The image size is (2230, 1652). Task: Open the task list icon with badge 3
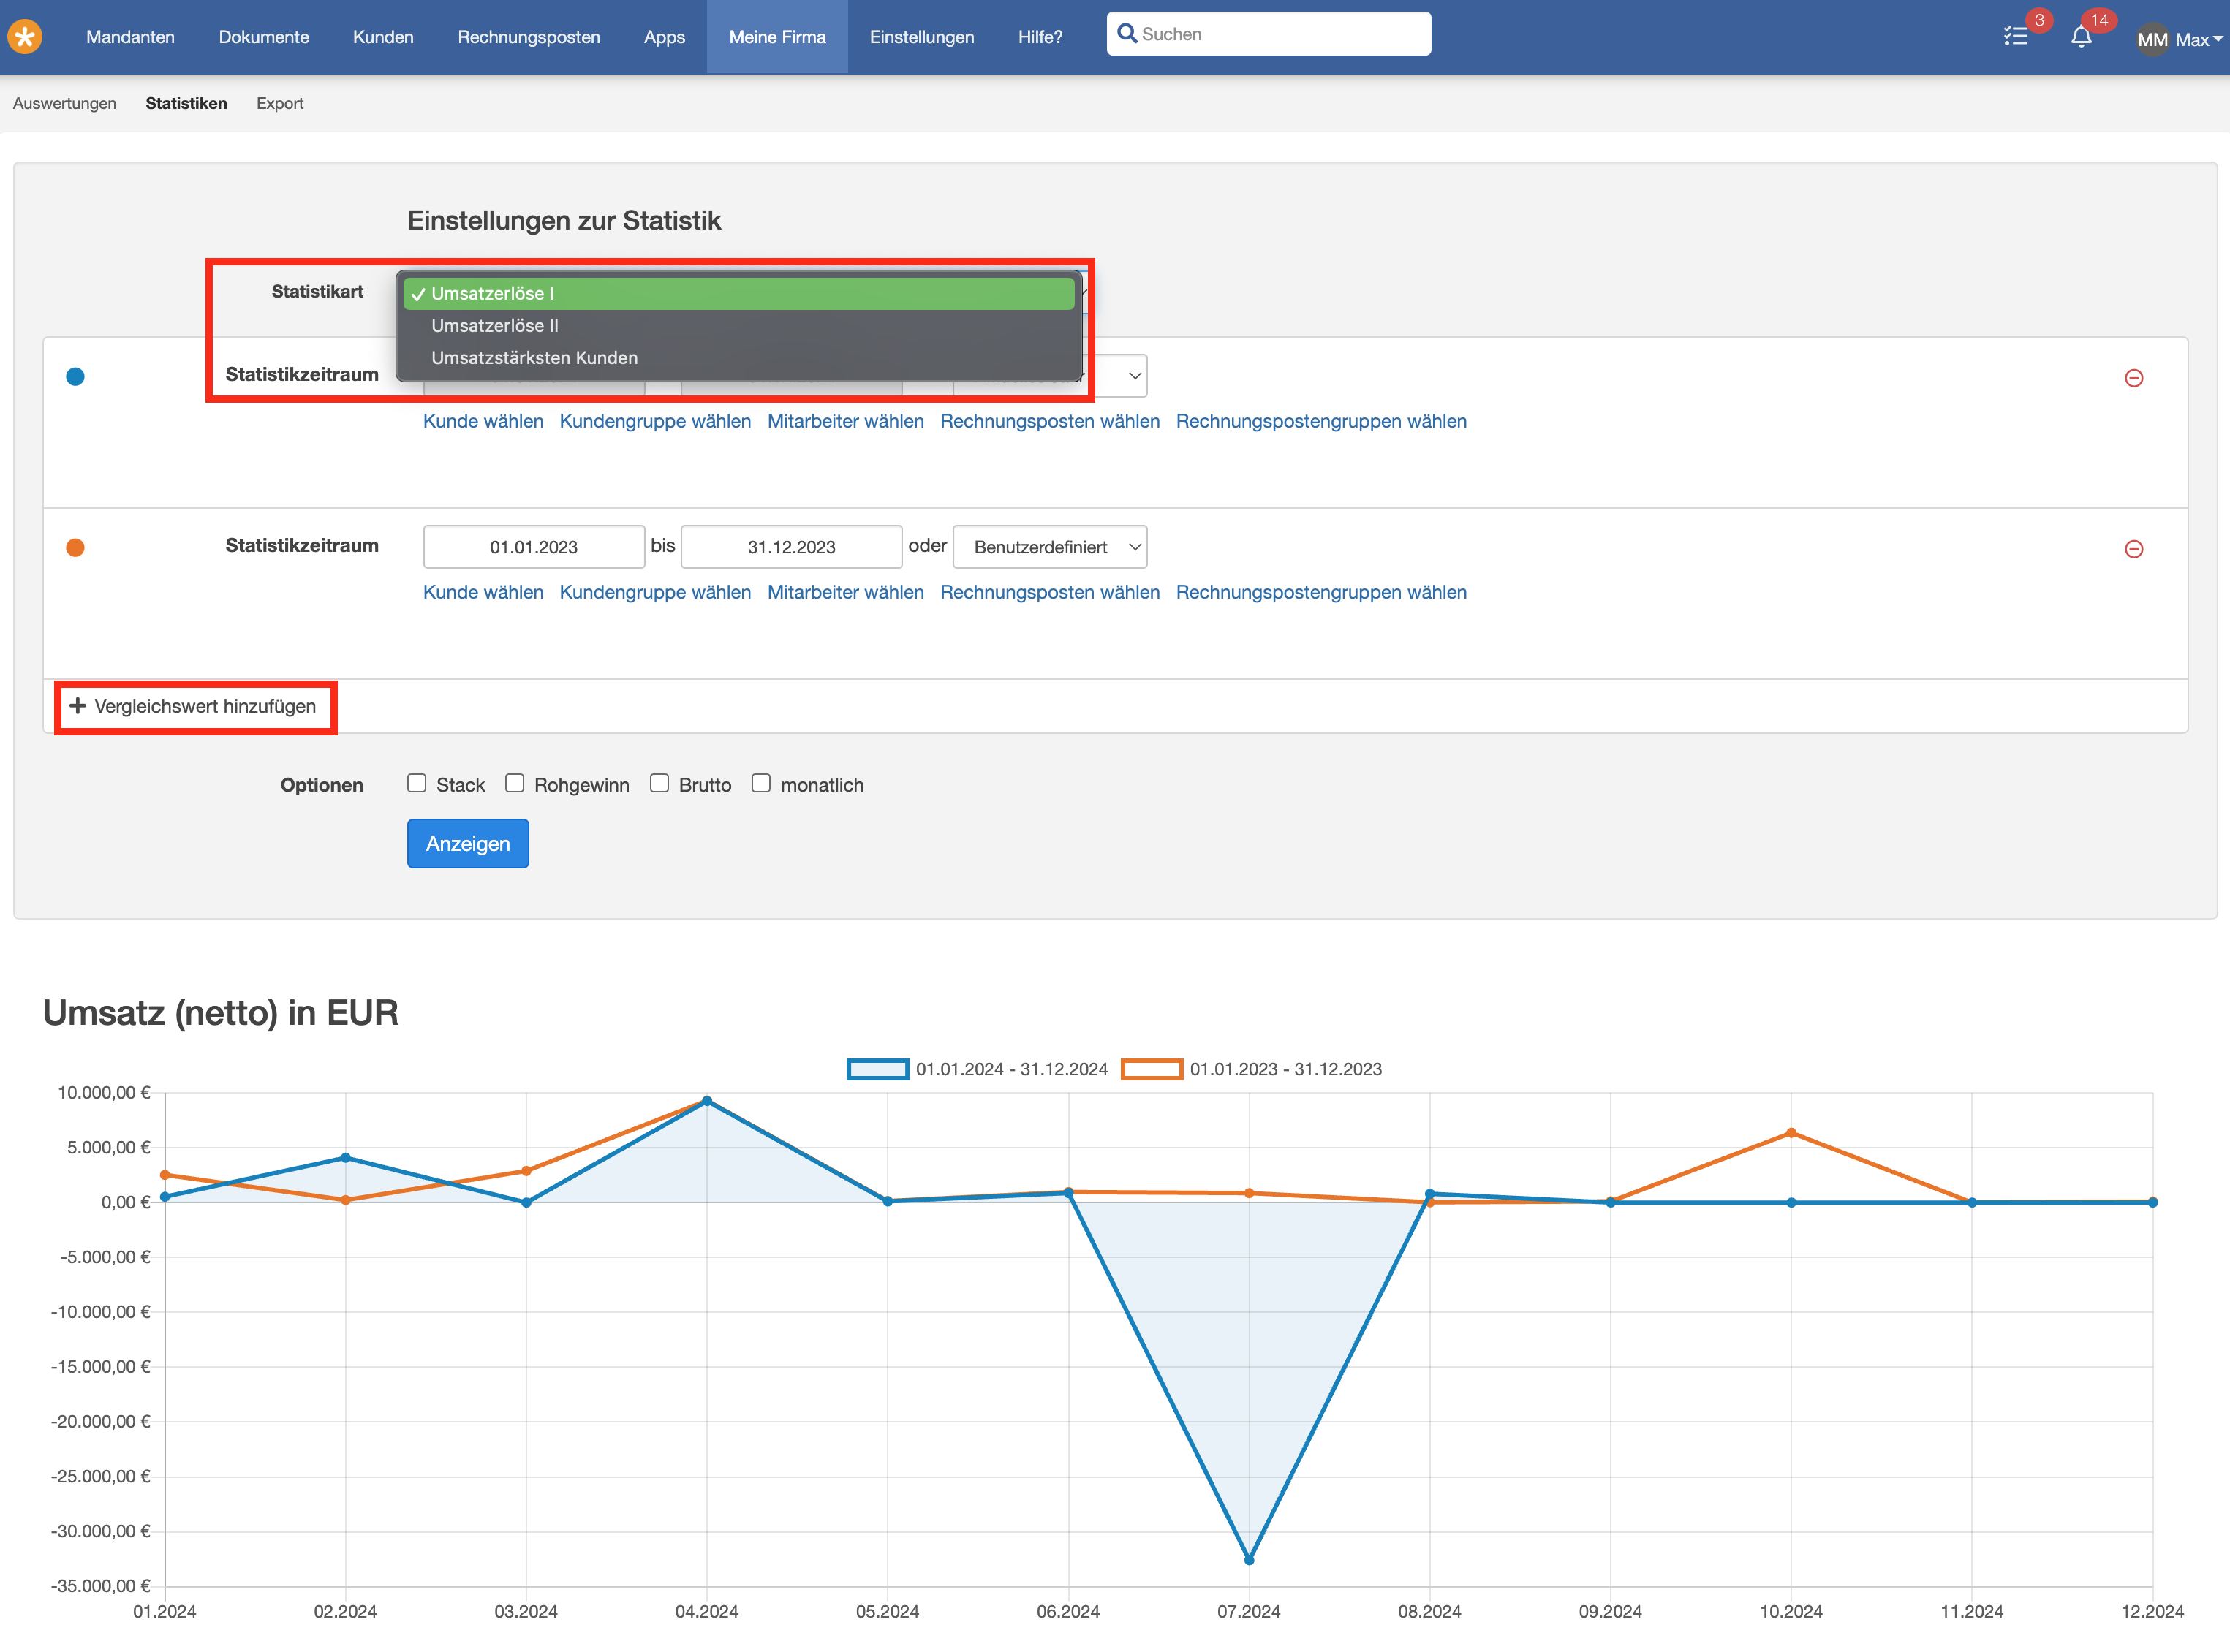tap(2016, 37)
